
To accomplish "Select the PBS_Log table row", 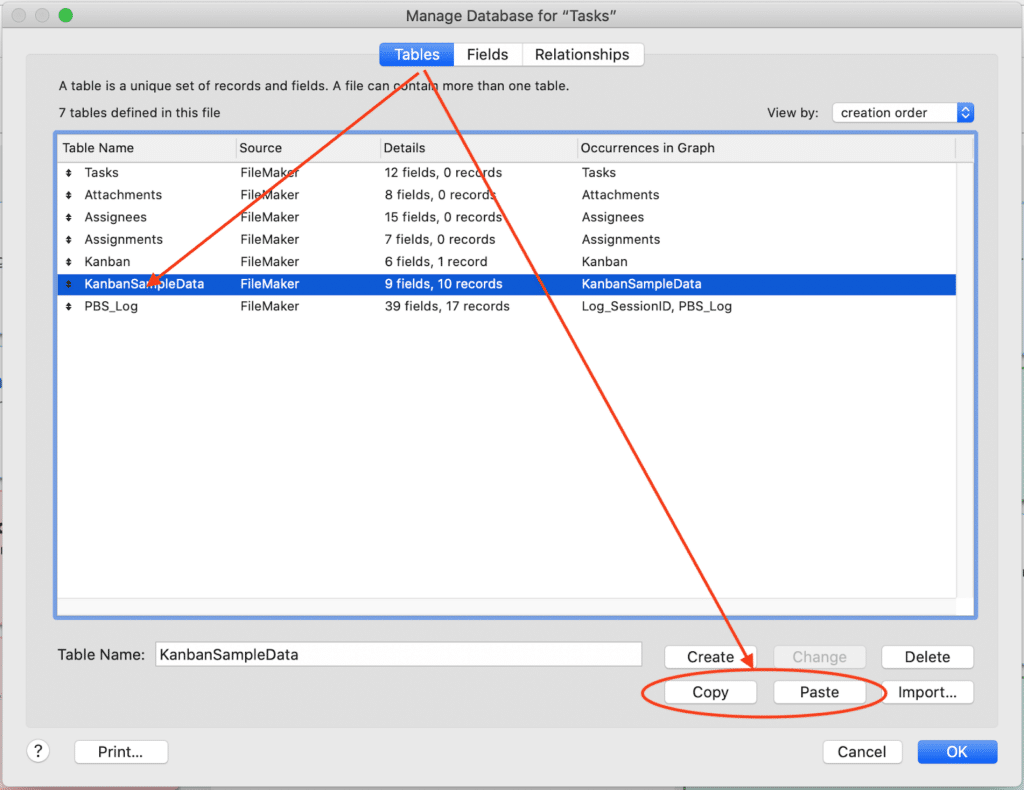I will click(x=507, y=306).
